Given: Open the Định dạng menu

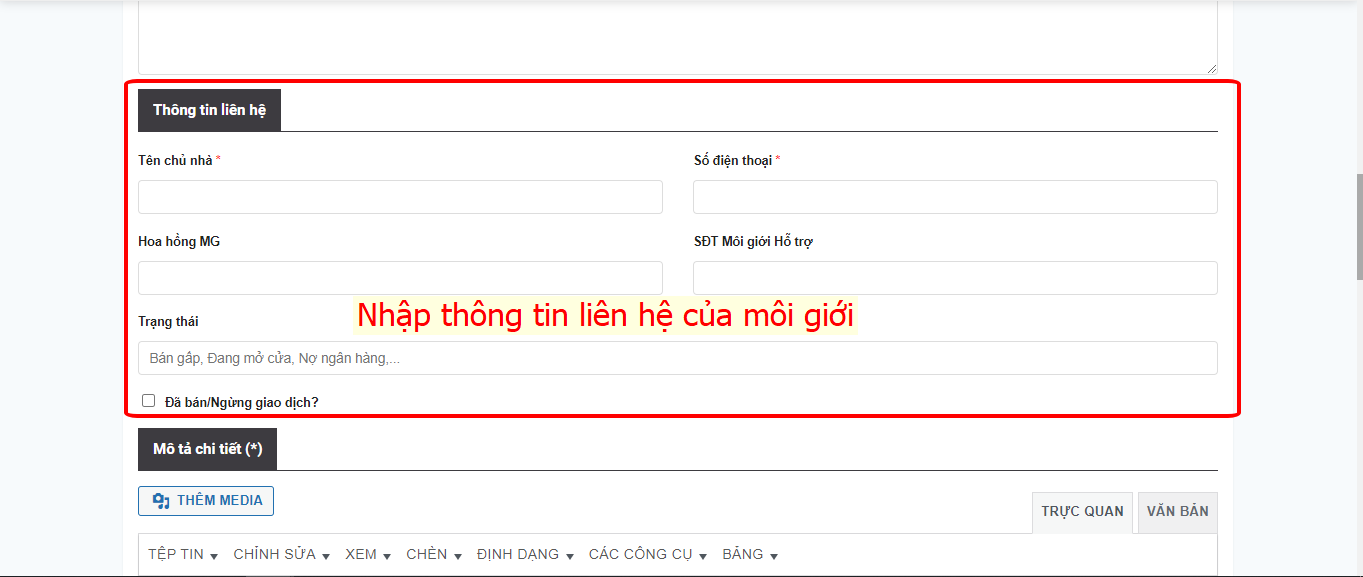Looking at the screenshot, I should (x=524, y=555).
